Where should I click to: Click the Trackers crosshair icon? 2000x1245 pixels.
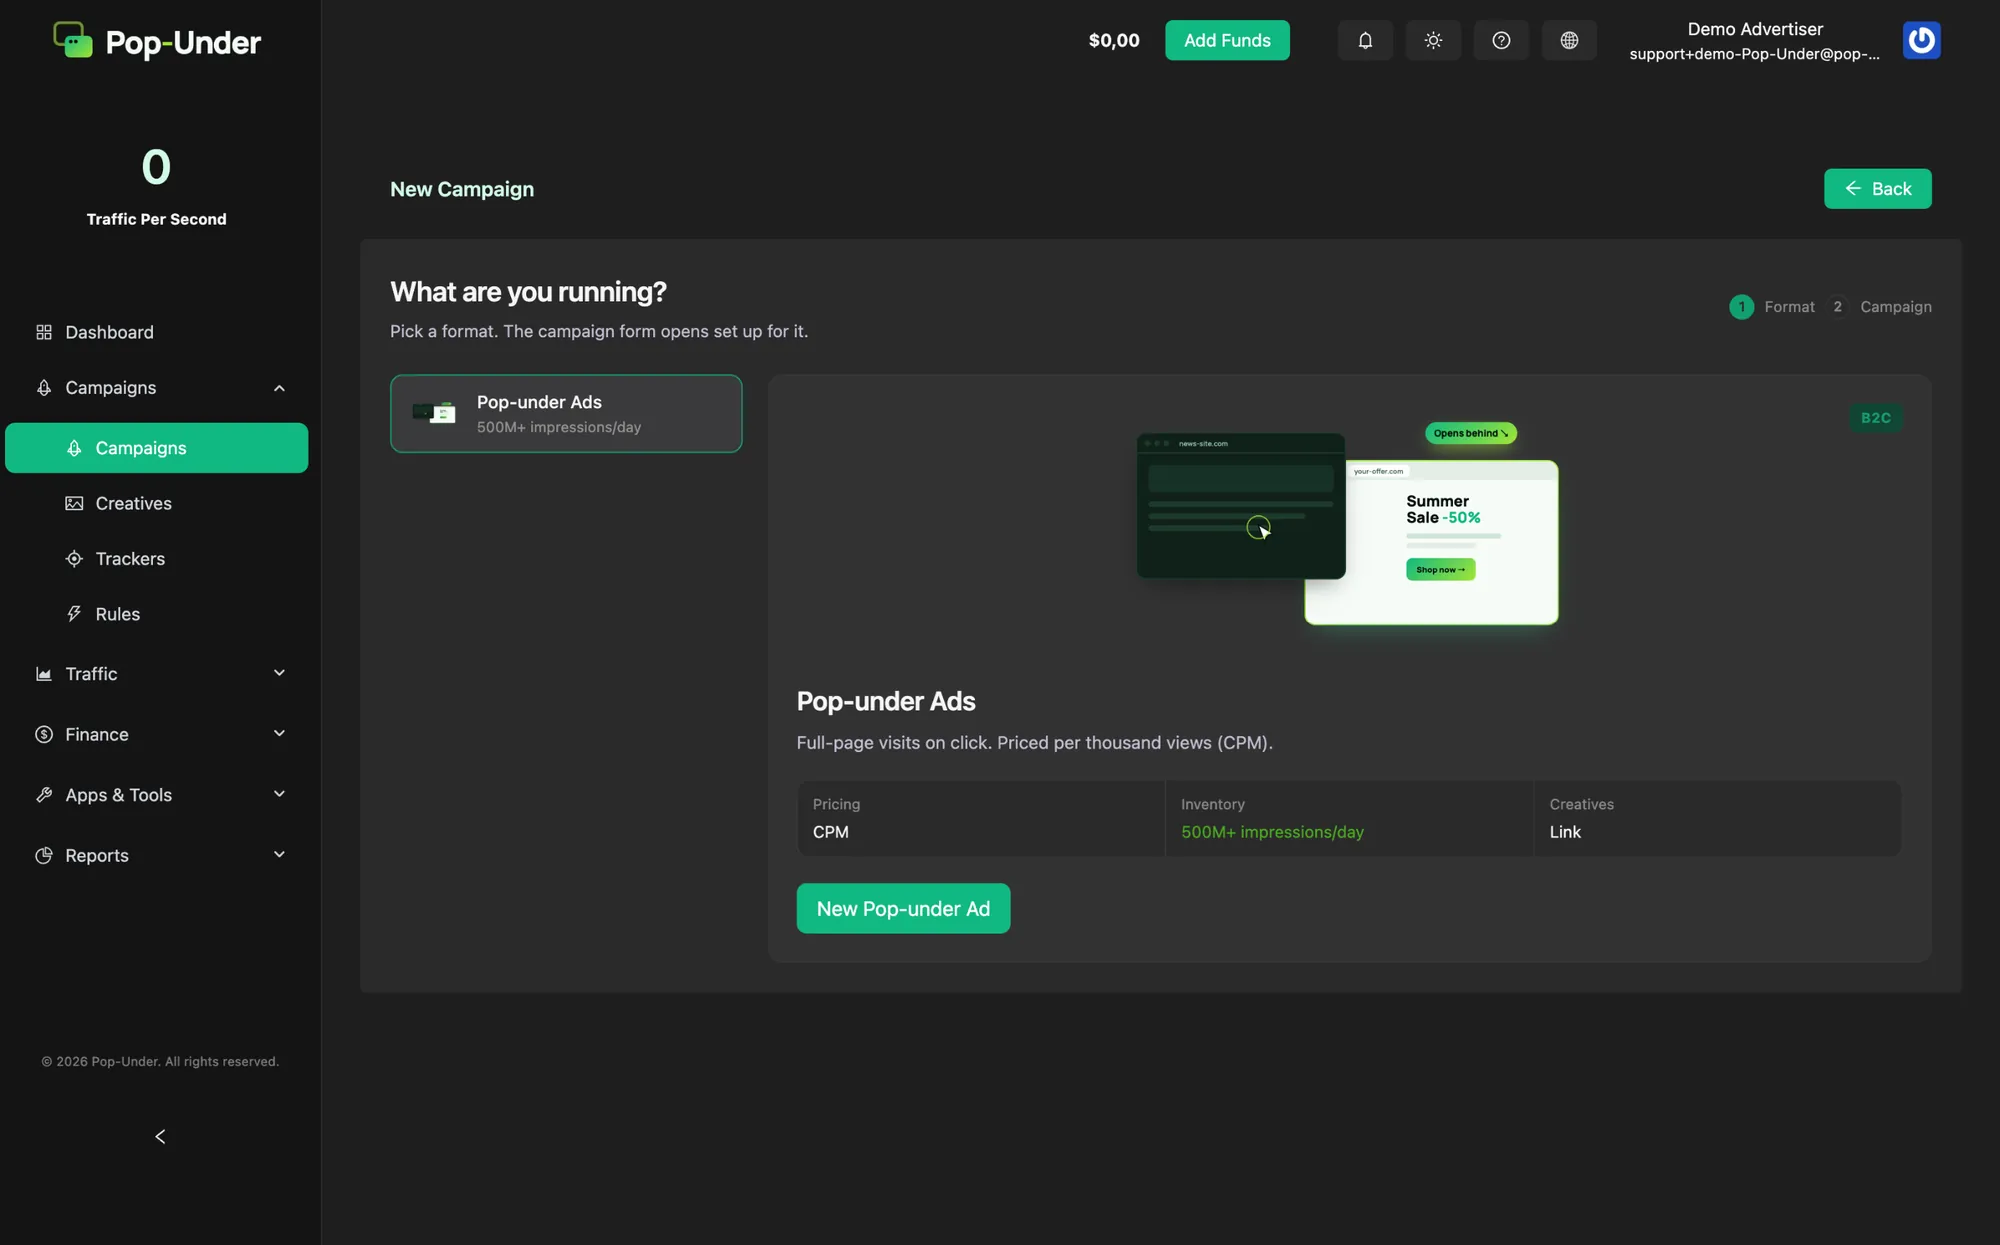(74, 559)
